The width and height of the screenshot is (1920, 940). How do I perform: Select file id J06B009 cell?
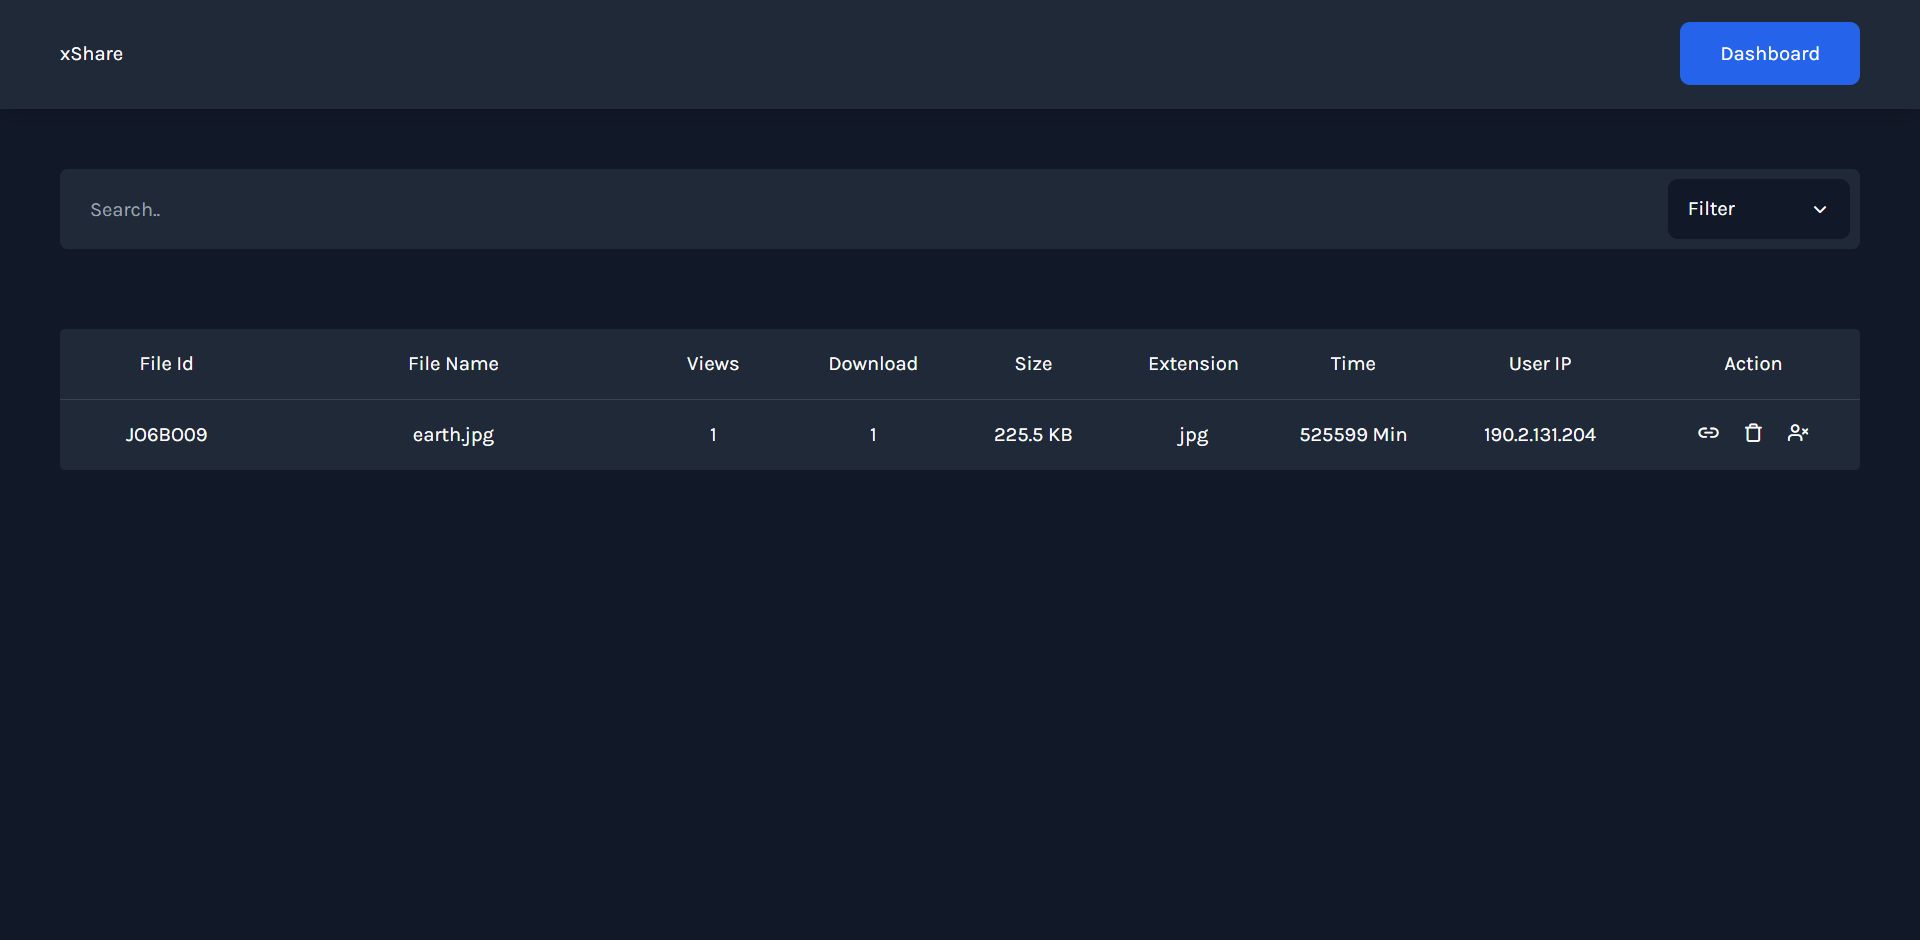(166, 435)
